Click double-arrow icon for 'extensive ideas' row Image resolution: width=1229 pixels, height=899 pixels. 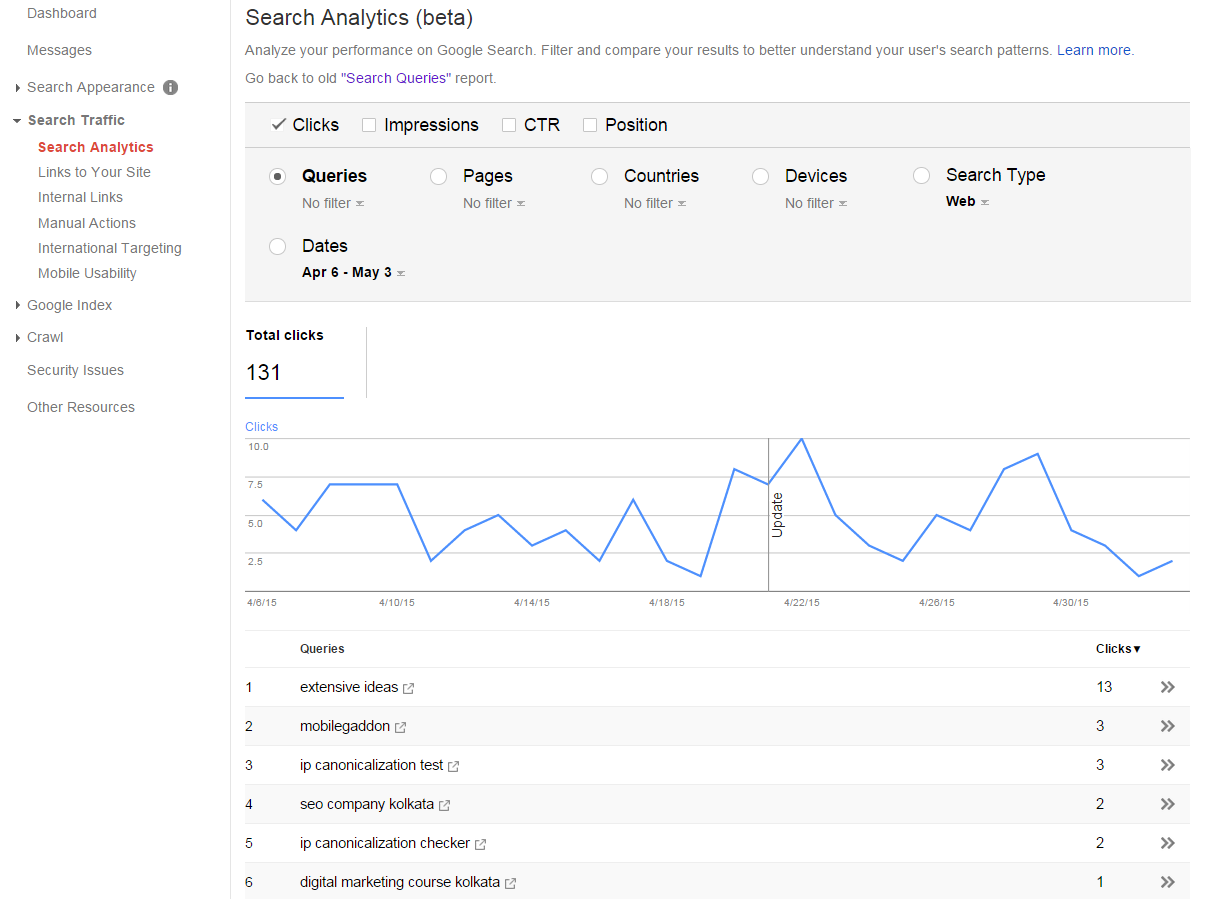coord(1167,687)
